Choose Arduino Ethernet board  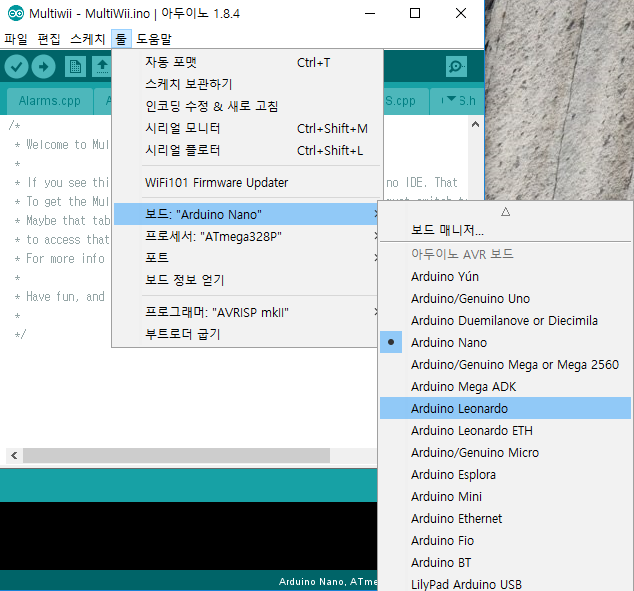[505, 518]
